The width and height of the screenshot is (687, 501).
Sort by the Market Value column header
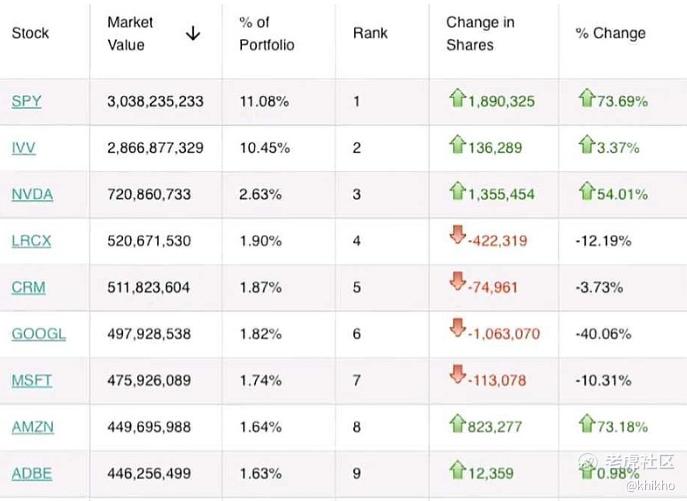130,33
